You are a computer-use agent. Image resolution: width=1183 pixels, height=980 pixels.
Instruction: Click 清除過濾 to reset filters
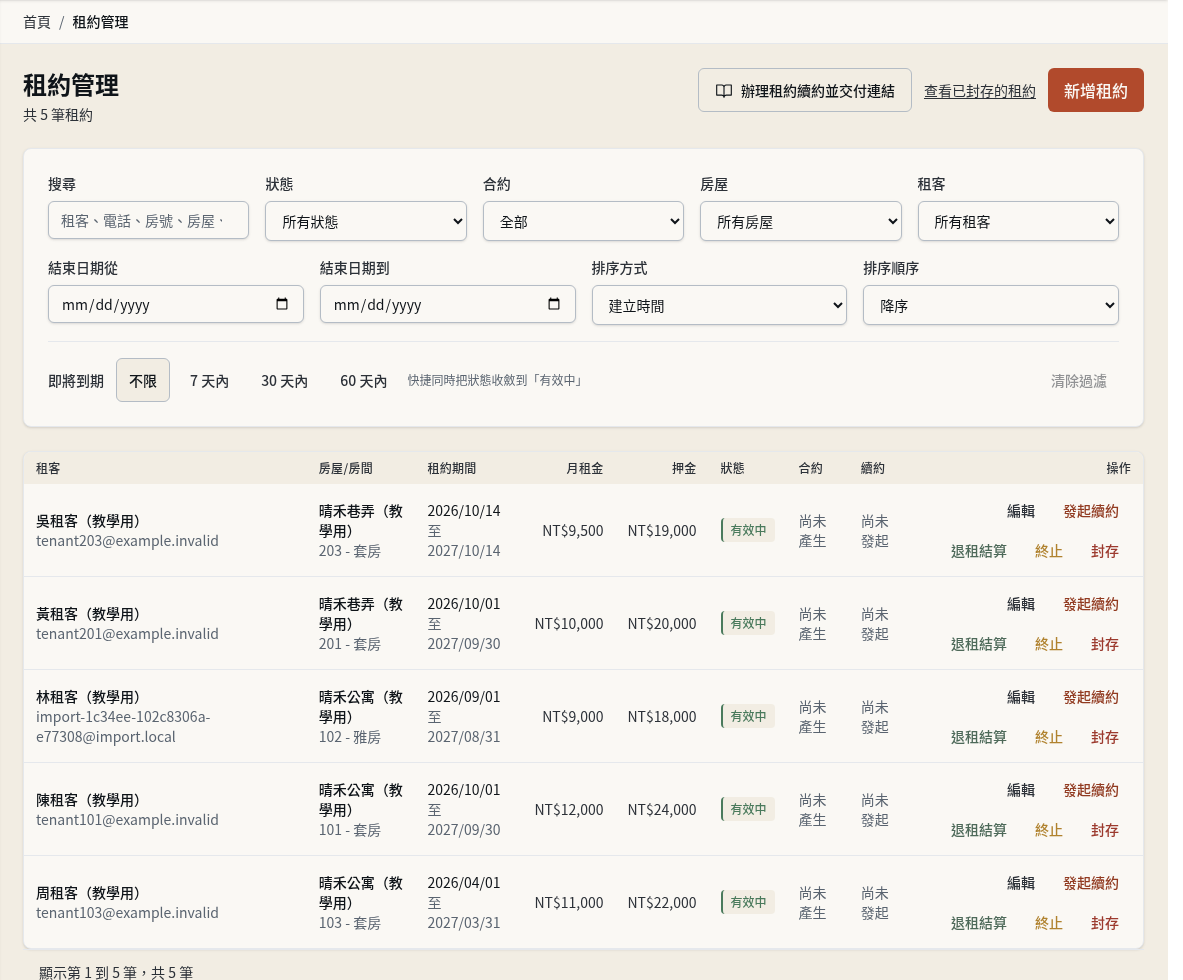(x=1079, y=381)
